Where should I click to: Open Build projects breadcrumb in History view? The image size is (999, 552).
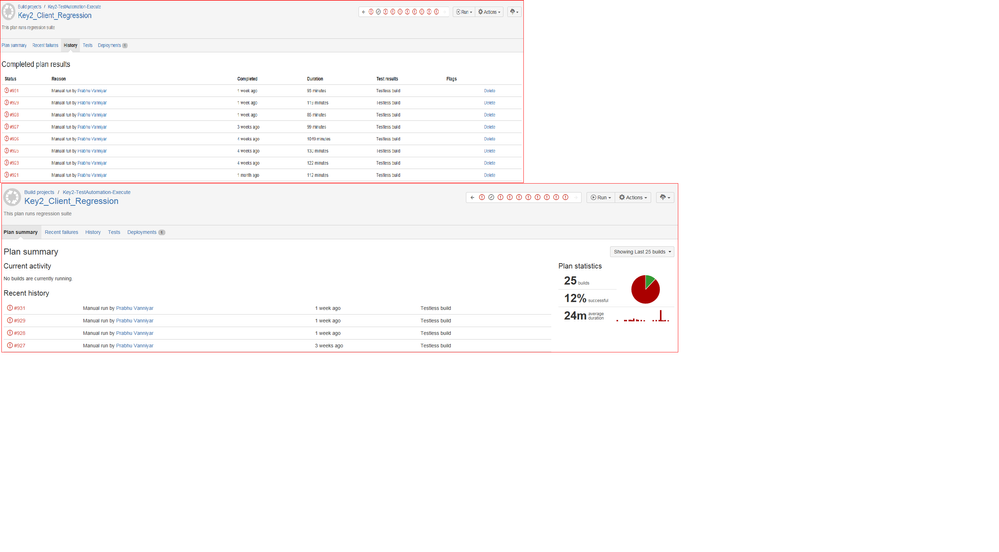(x=29, y=6)
